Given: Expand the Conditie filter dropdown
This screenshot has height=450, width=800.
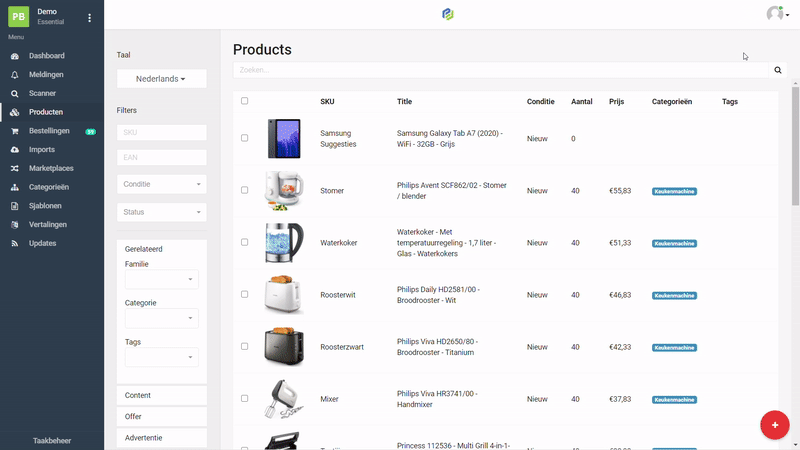Looking at the screenshot, I should pyautogui.click(x=161, y=184).
